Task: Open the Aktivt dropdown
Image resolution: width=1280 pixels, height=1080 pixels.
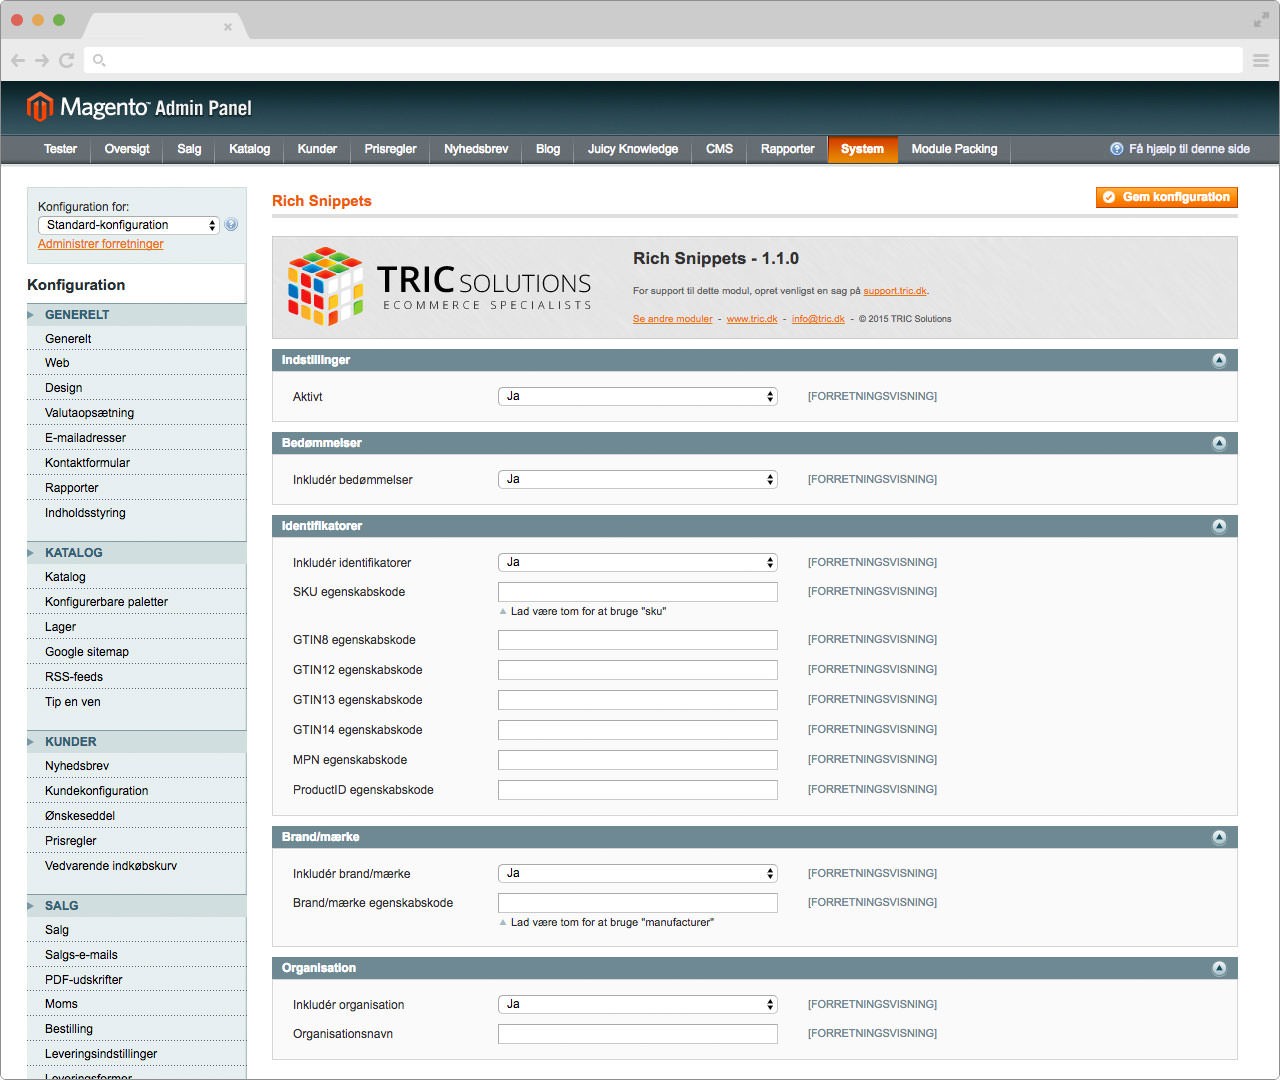Action: click(638, 397)
